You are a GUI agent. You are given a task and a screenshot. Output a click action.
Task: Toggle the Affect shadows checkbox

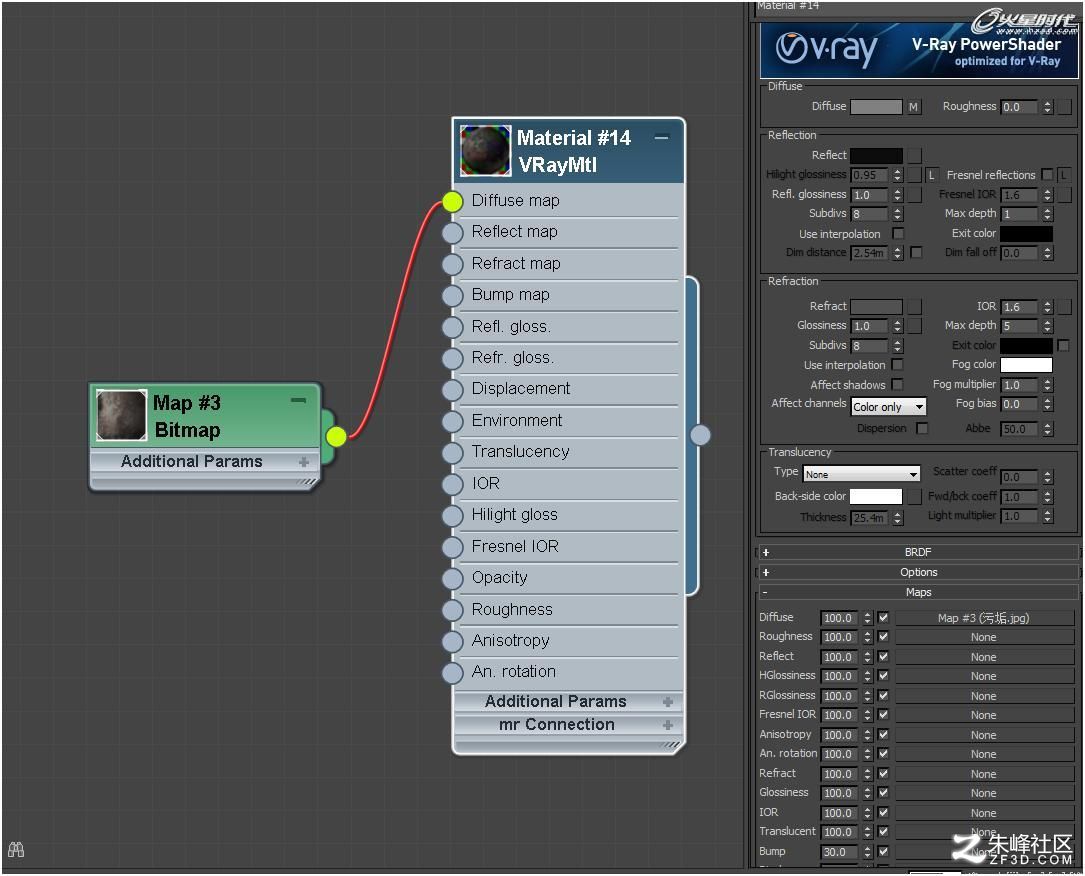898,384
